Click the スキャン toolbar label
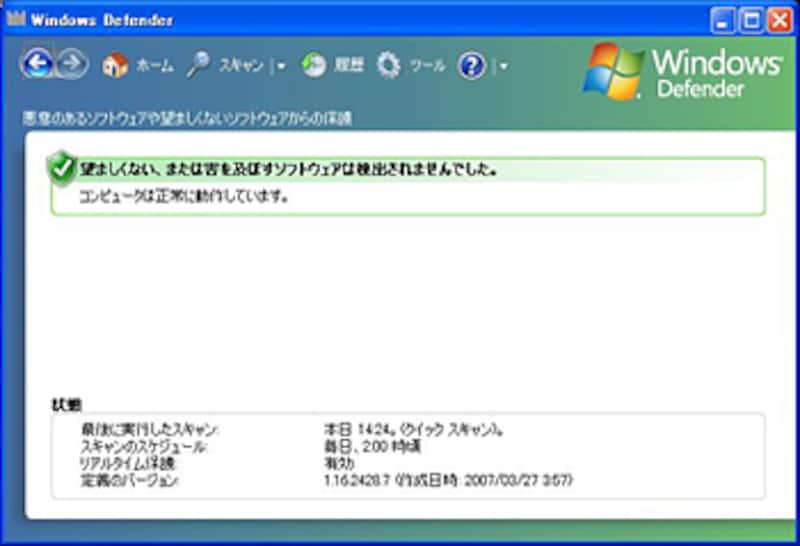Image resolution: width=800 pixels, height=546 pixels. pos(241,65)
